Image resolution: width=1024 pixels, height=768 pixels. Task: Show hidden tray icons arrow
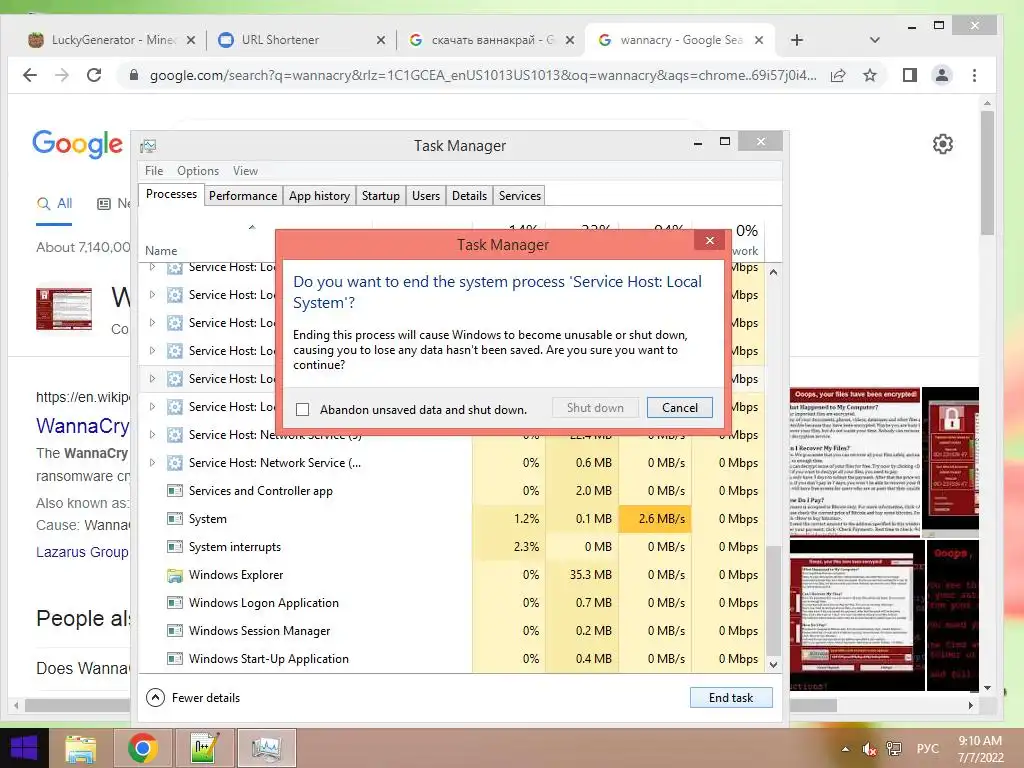tap(846, 749)
